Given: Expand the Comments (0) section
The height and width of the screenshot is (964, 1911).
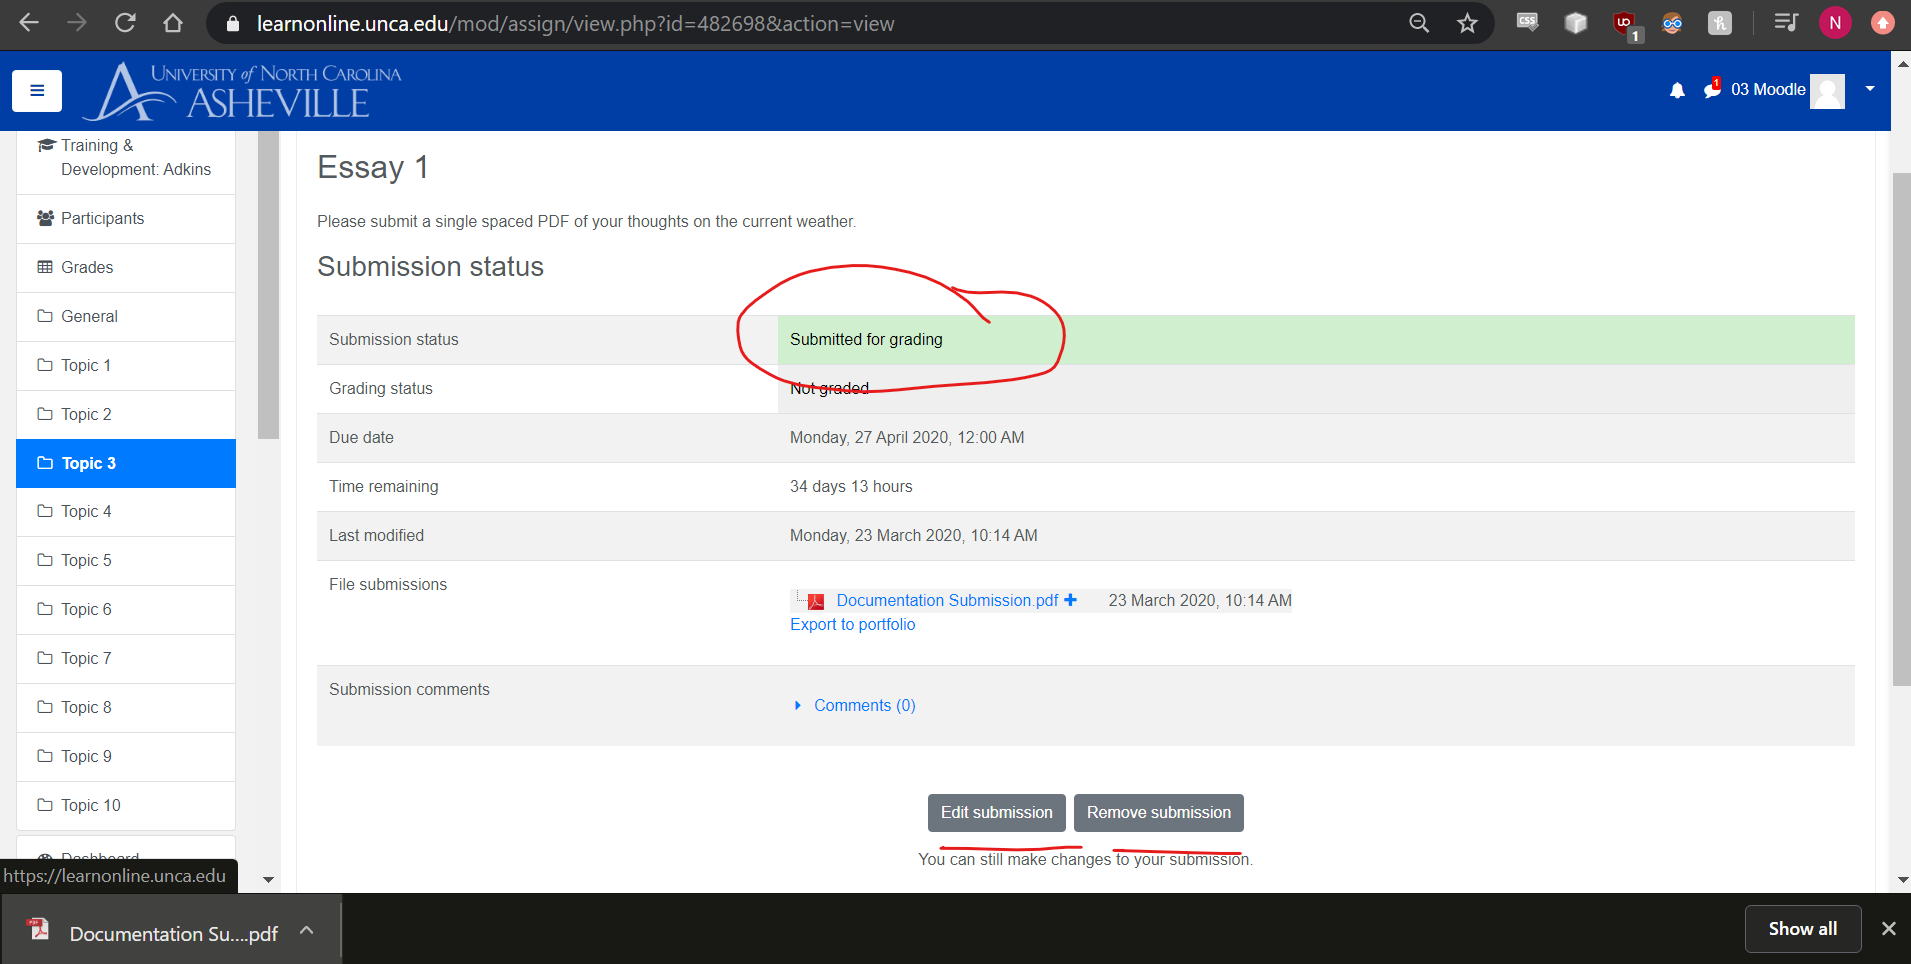Looking at the screenshot, I should pyautogui.click(x=864, y=705).
